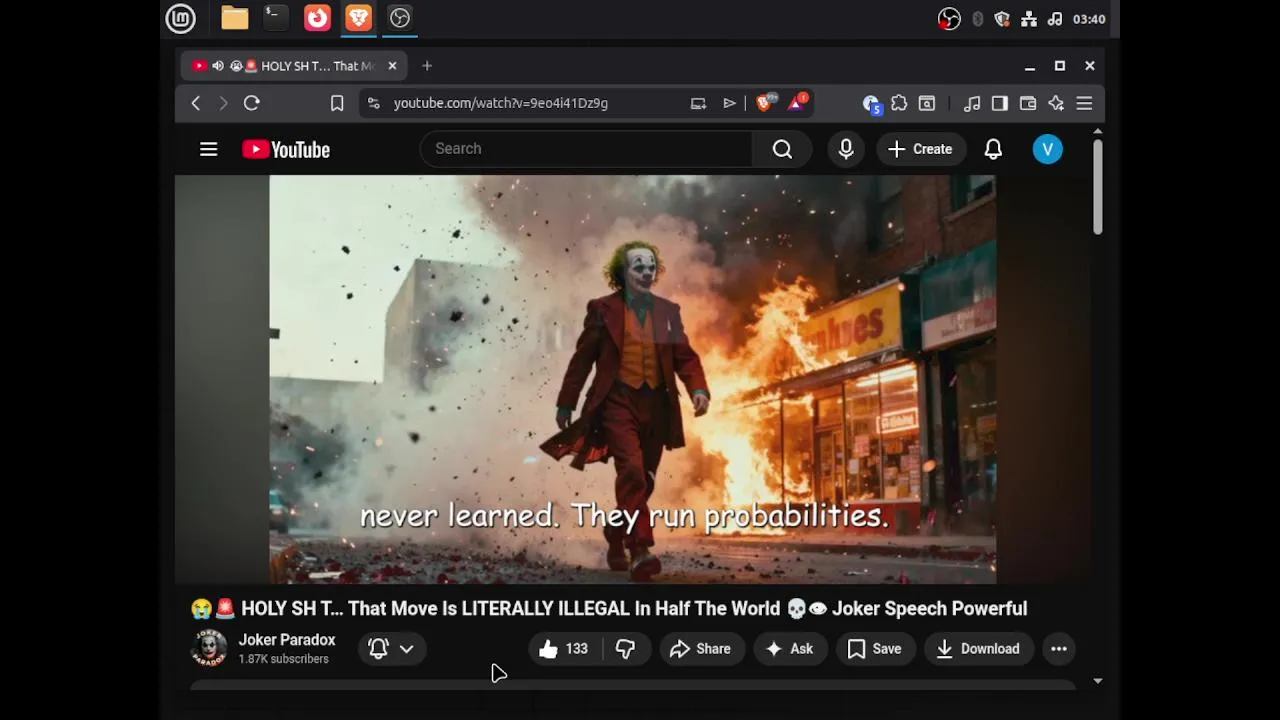The height and width of the screenshot is (720, 1280).
Task: Go back to the previous page
Action: [196, 103]
